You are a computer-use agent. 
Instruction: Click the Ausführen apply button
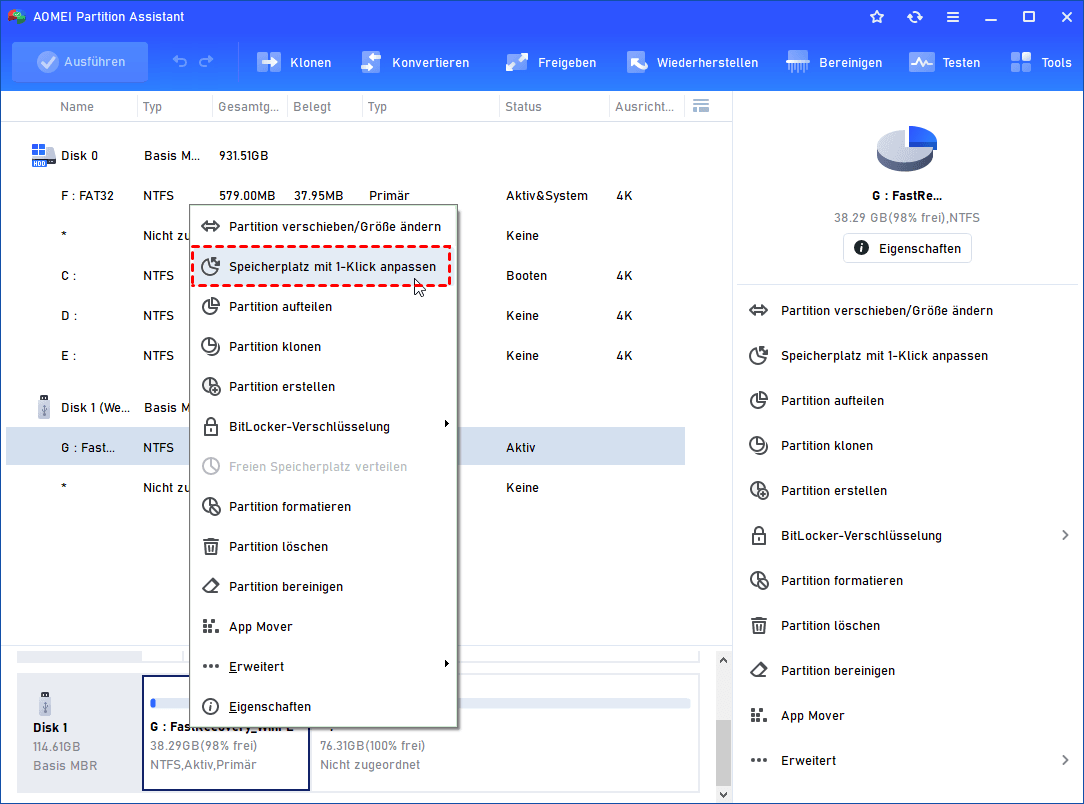click(x=80, y=62)
